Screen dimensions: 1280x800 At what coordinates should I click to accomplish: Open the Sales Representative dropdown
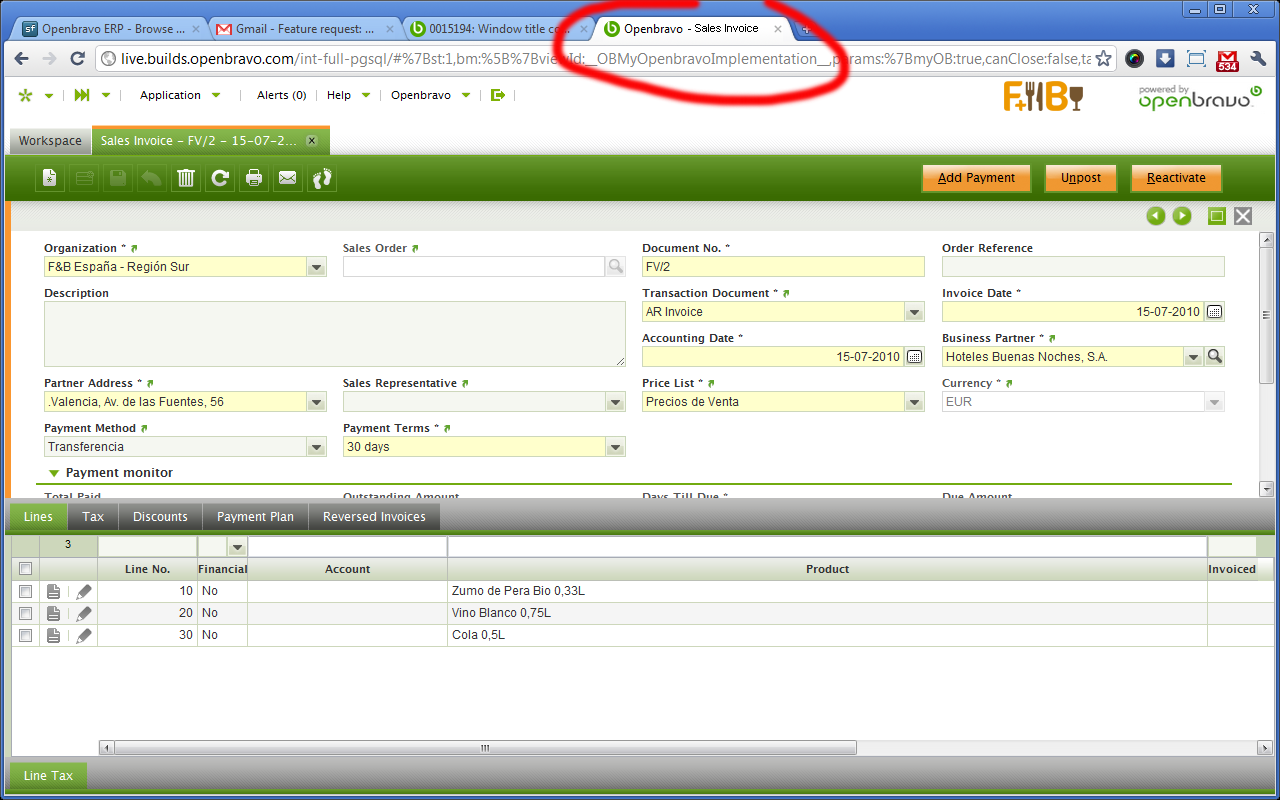[x=615, y=402]
